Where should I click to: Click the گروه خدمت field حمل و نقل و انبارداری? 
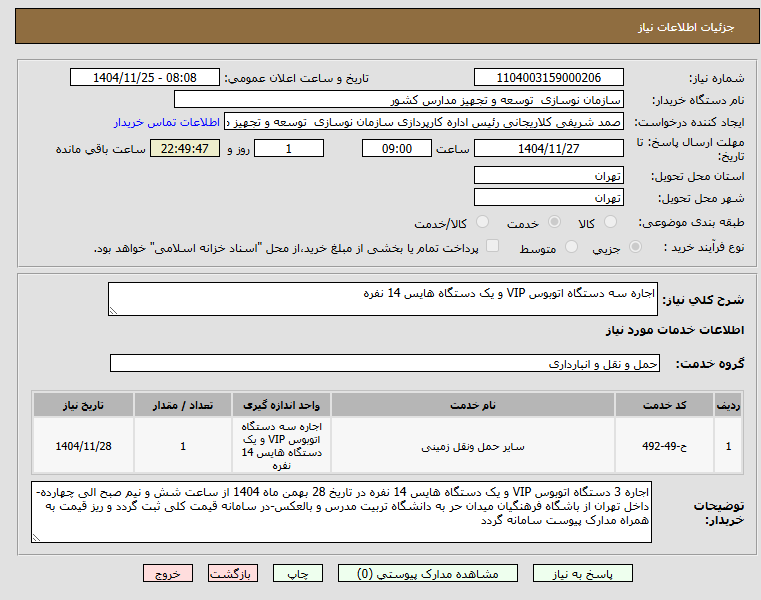click(384, 363)
